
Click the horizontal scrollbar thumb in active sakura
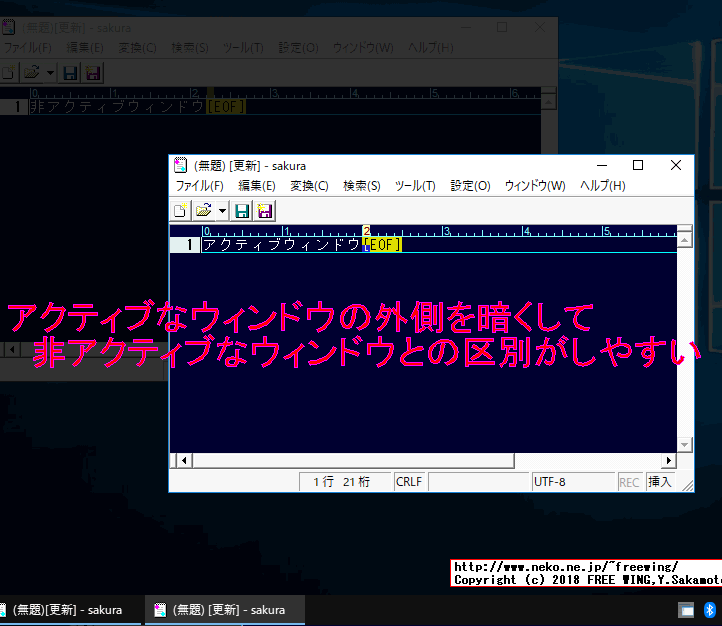[x=353, y=460]
